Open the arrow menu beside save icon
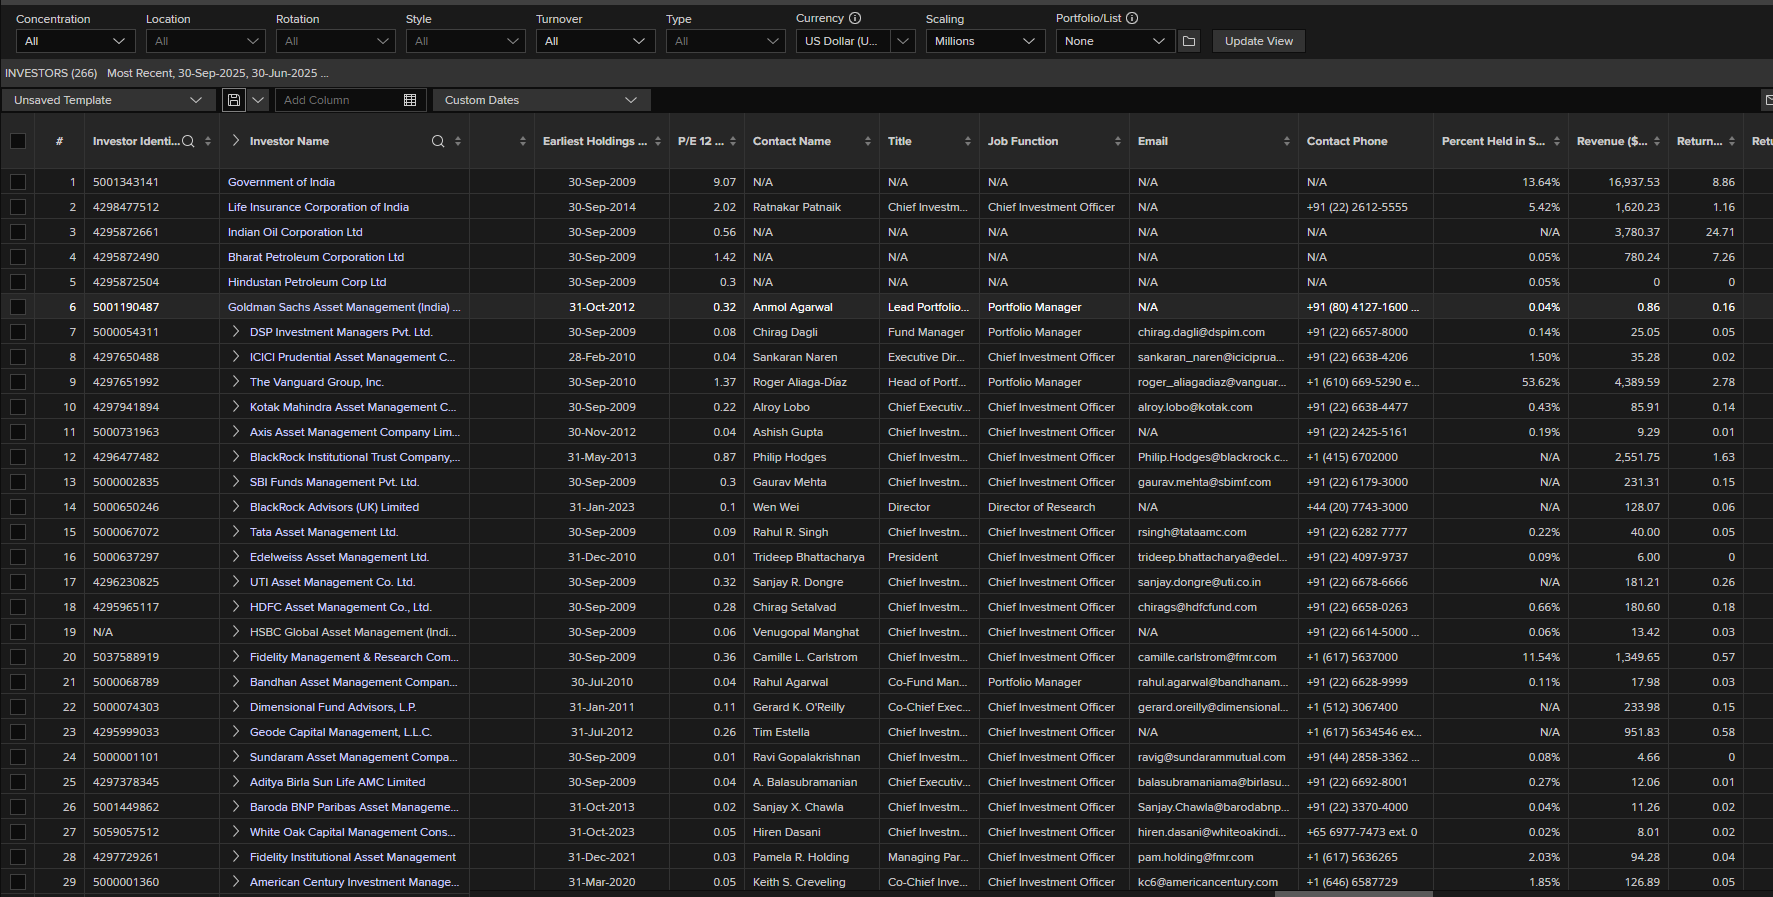 (259, 100)
